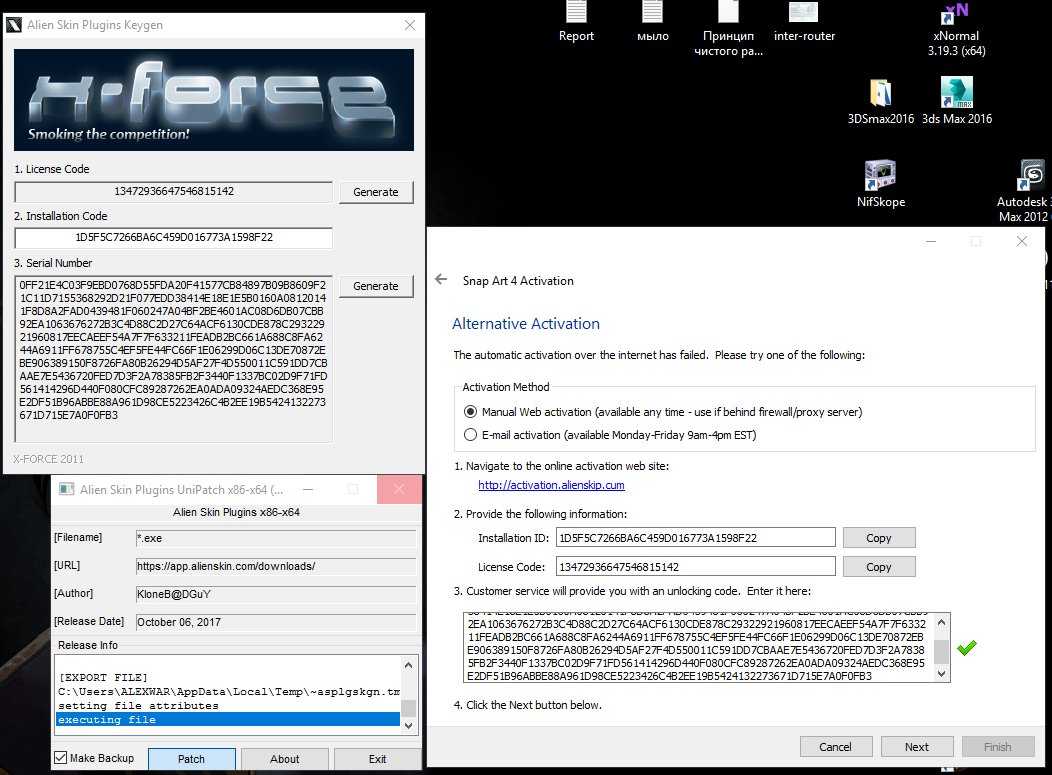Click the [Filename] field showing *.exe
1052x775 pixels.
(276, 538)
